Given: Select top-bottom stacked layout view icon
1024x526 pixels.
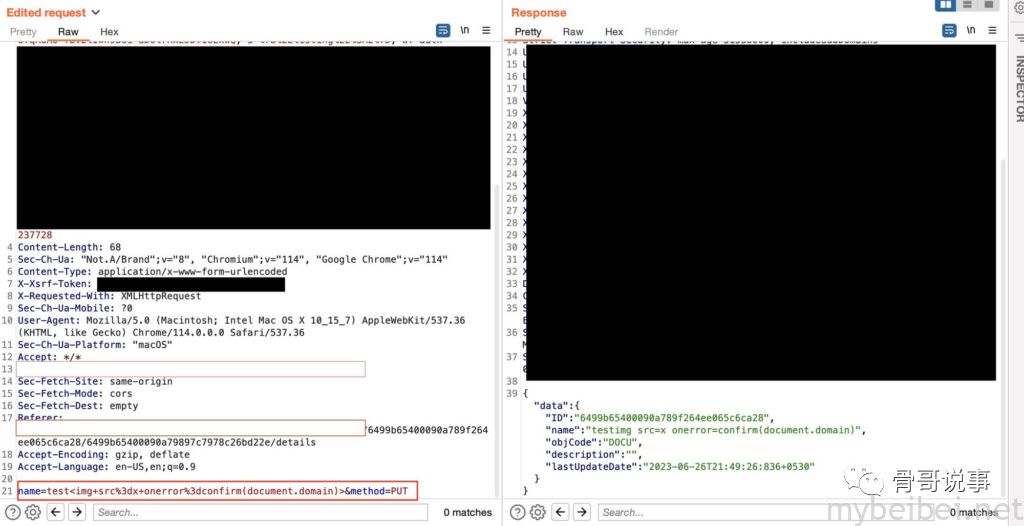Looking at the screenshot, I should click(967, 5).
